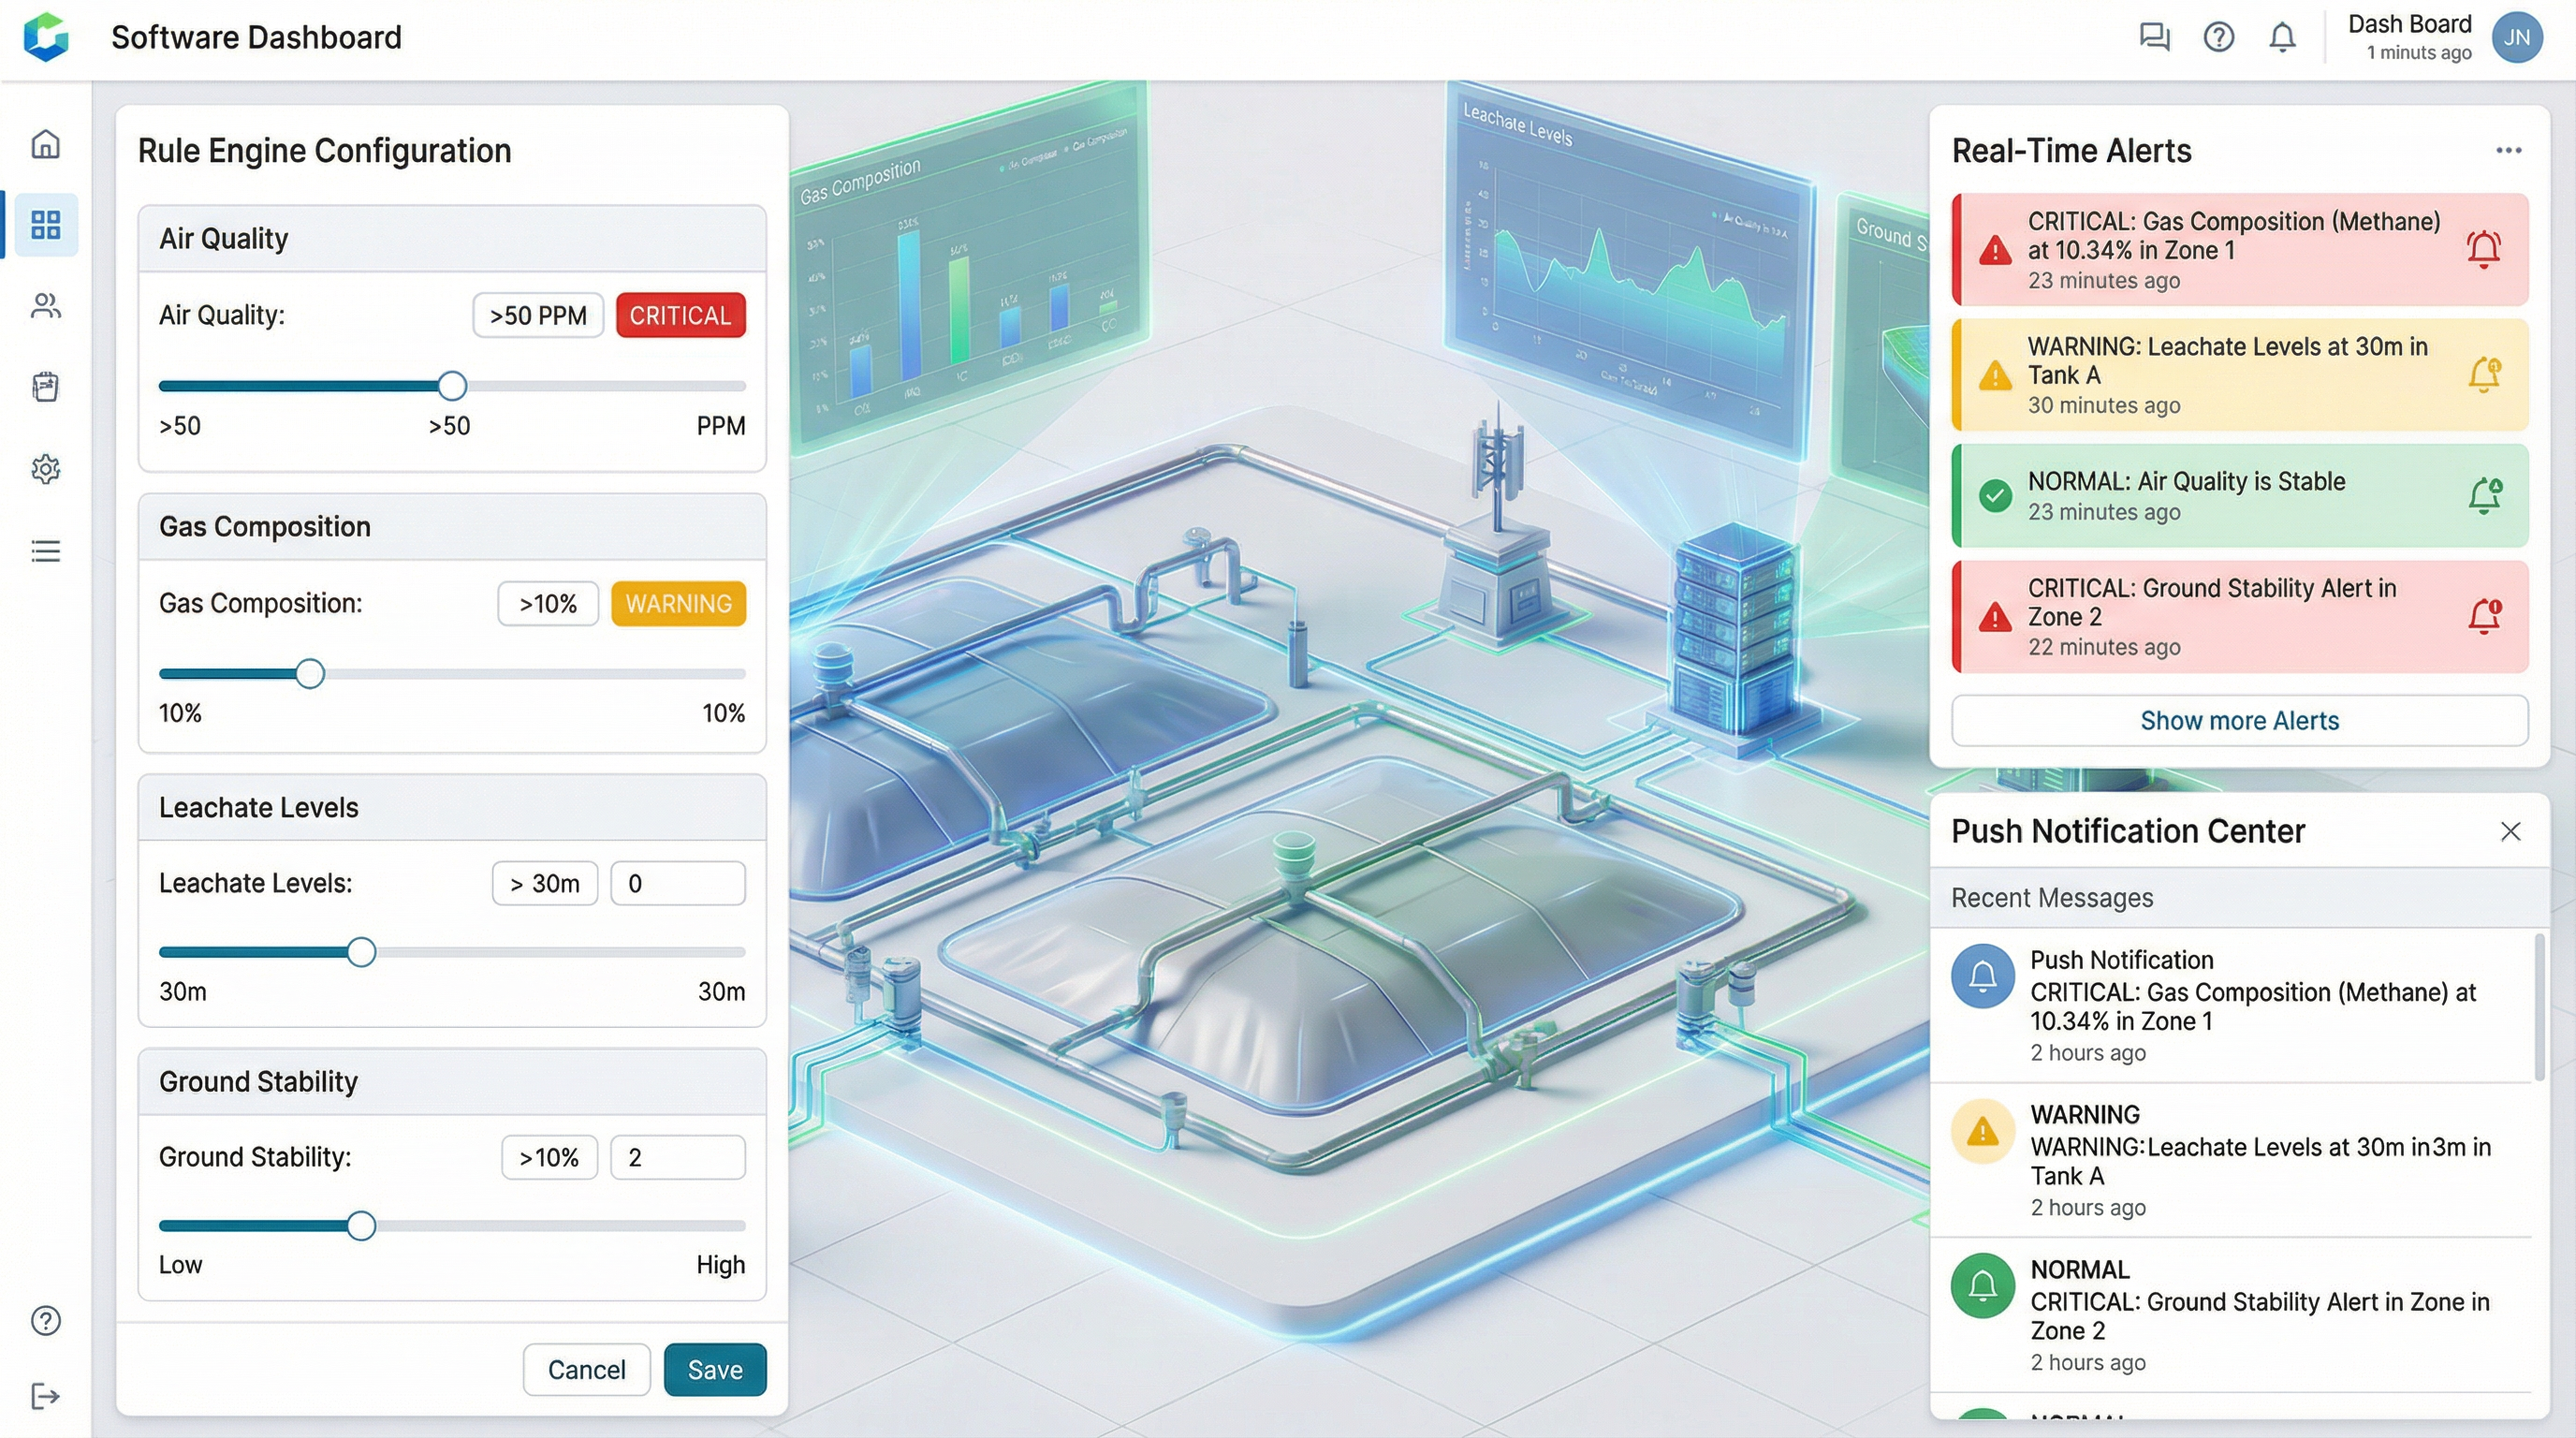The image size is (2576, 1438).
Task: Open the help icon in top bar
Action: tap(2218, 37)
